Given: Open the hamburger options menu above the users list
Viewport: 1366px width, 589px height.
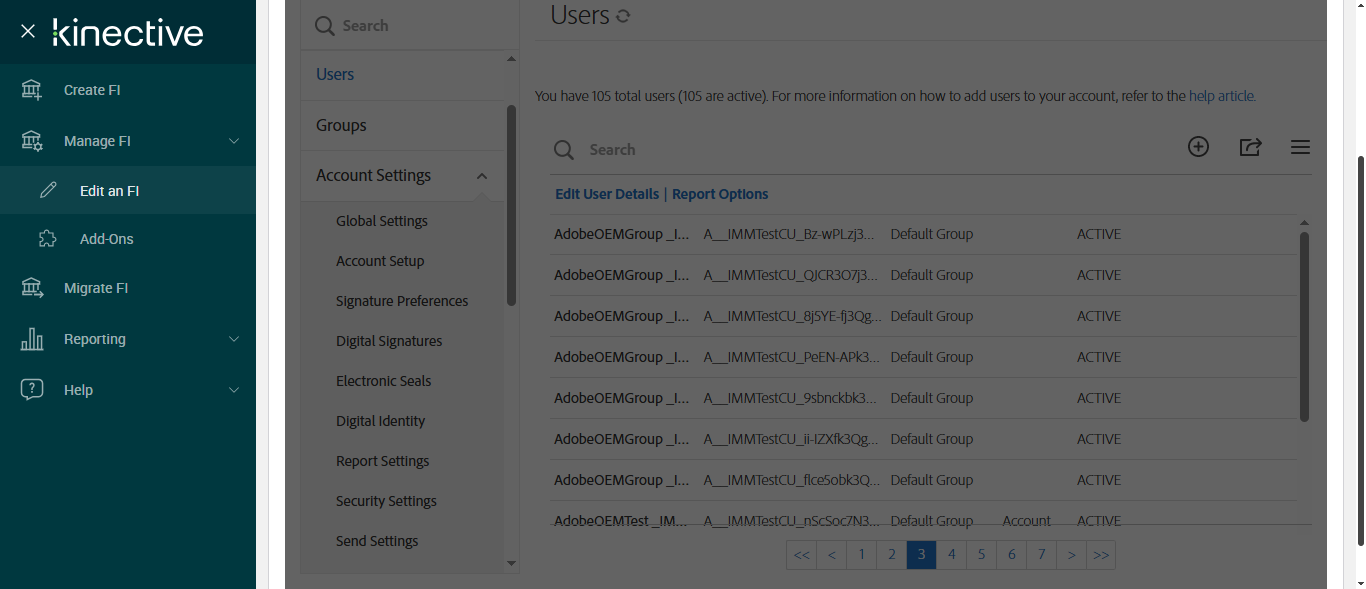Looking at the screenshot, I should [x=1300, y=147].
